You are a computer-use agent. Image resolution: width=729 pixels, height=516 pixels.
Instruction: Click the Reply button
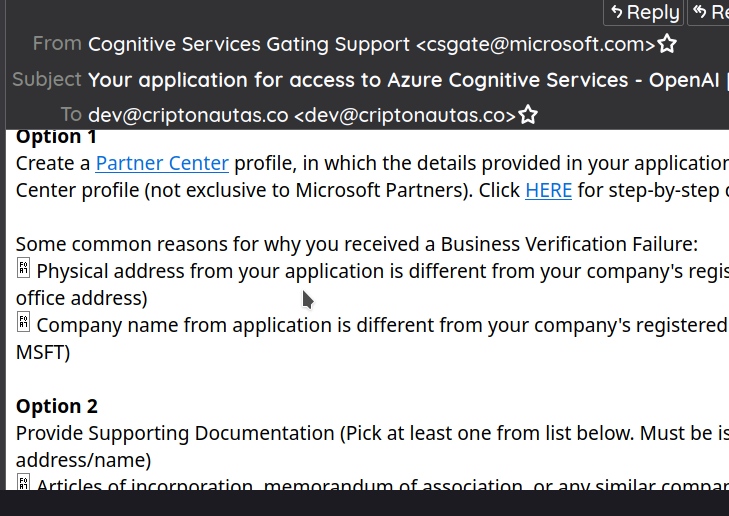pos(645,13)
